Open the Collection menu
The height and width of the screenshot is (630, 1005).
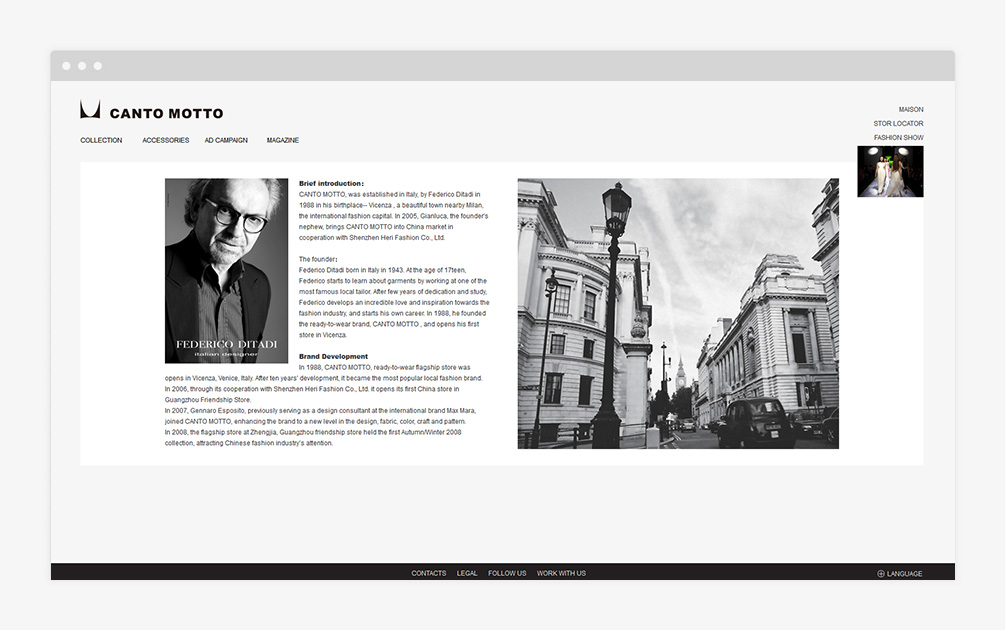coord(101,141)
